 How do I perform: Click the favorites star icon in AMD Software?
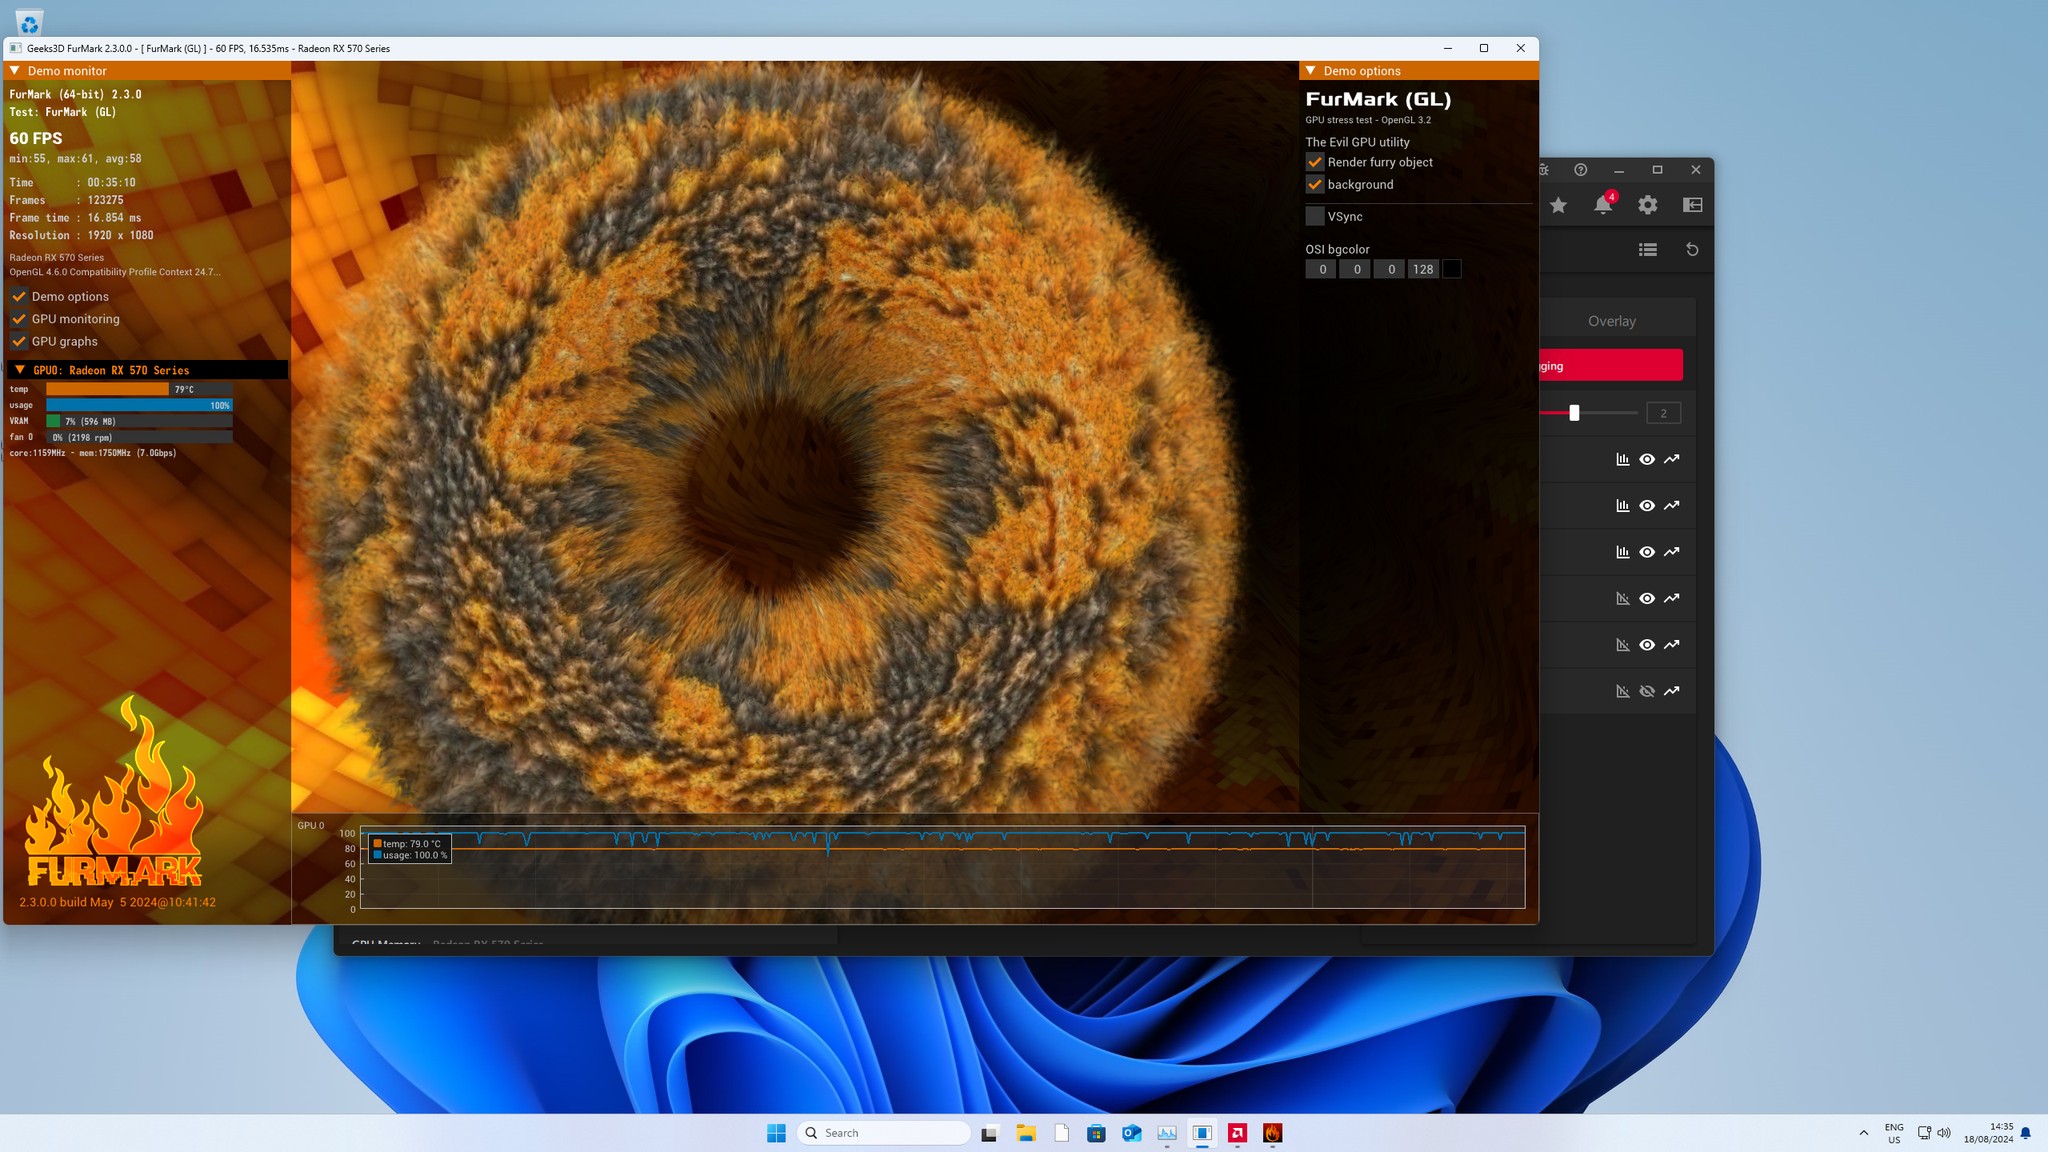[x=1558, y=205]
